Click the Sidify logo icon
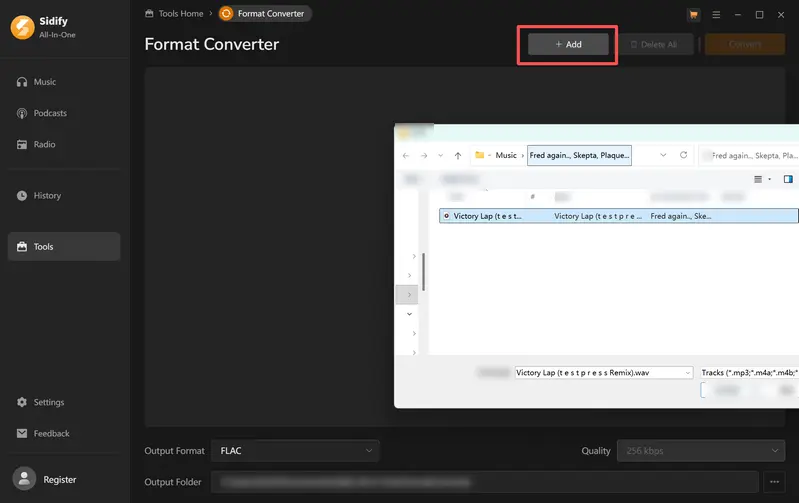Viewport: 799px width, 503px height. pyautogui.click(x=22, y=27)
